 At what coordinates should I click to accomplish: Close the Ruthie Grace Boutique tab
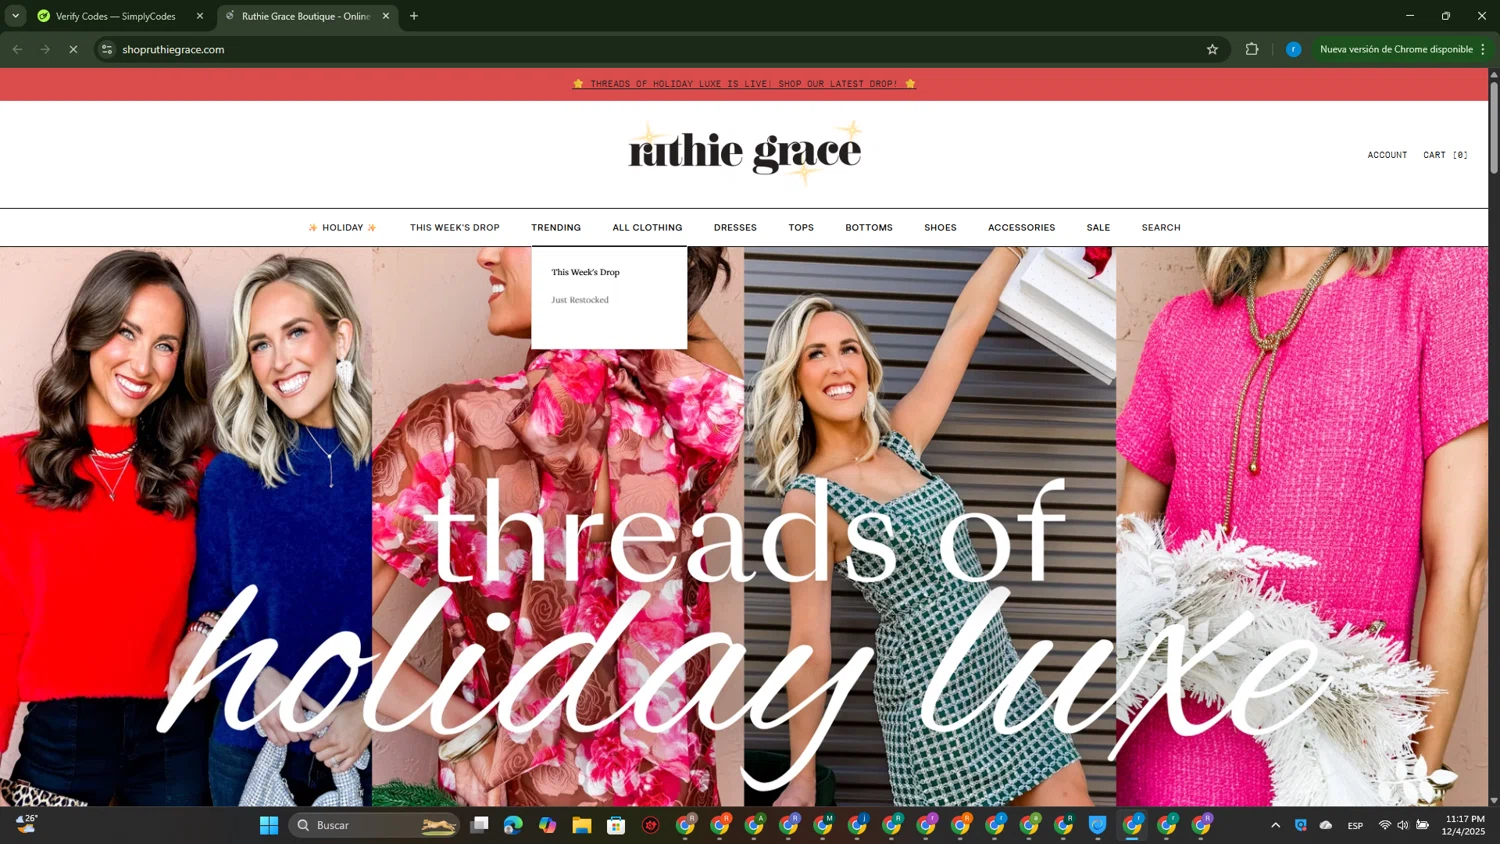386,16
